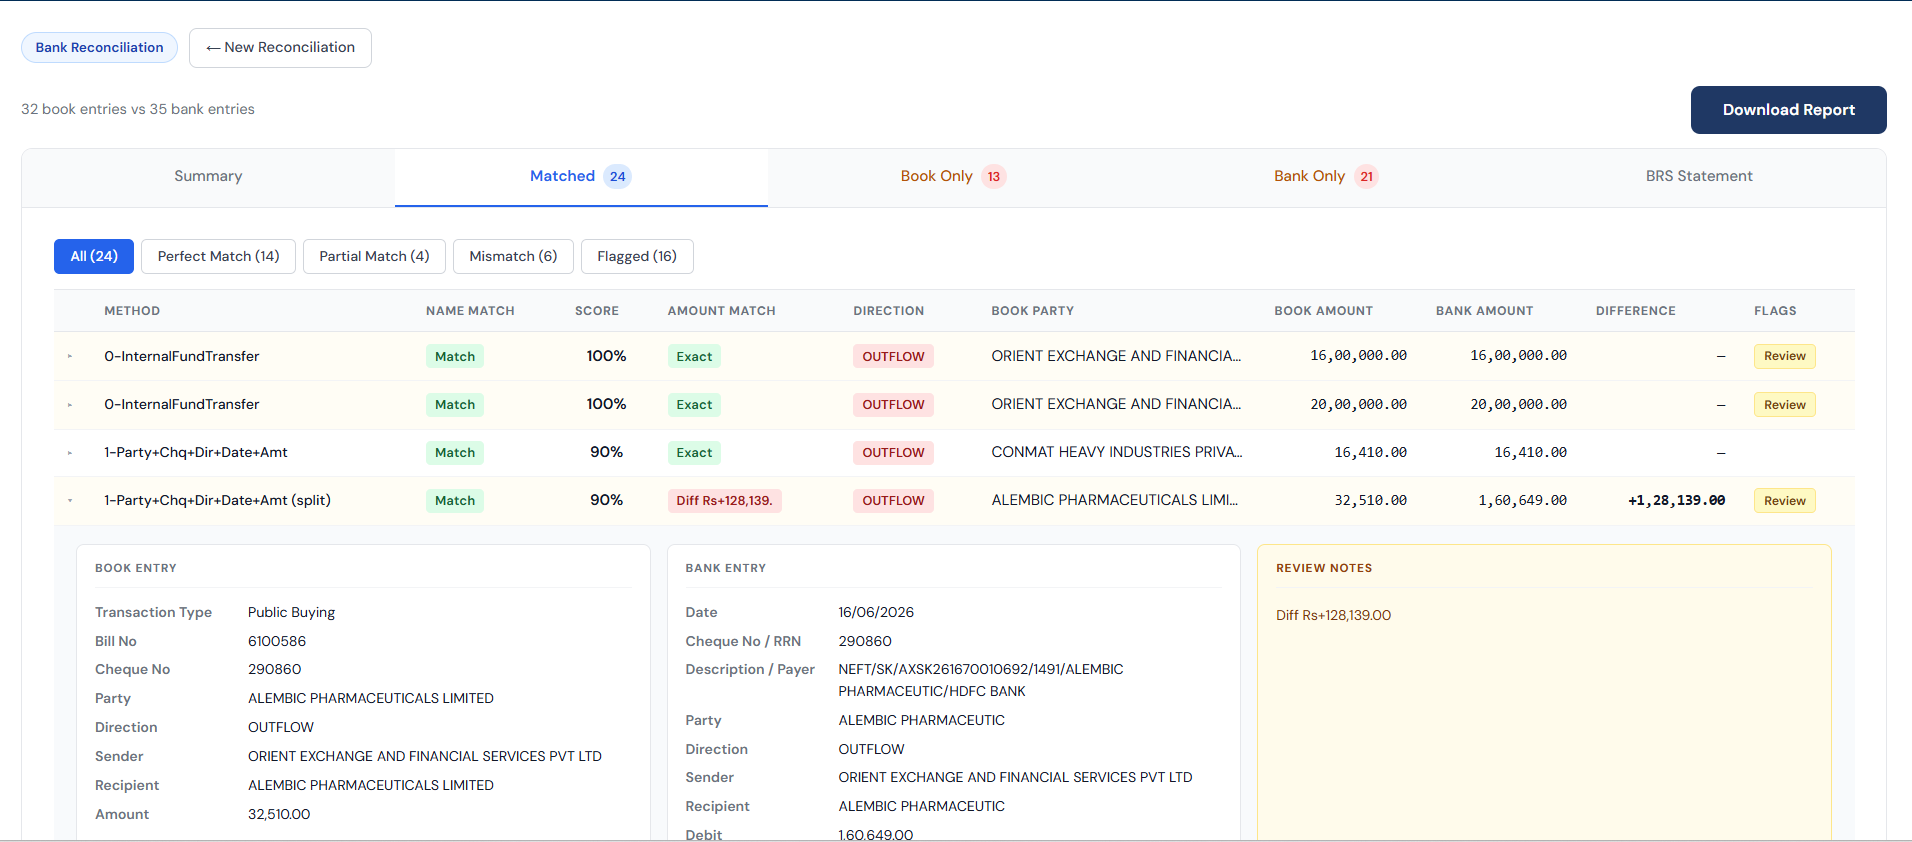
Task: Click the Bank Reconciliation badge
Action: (x=99, y=48)
